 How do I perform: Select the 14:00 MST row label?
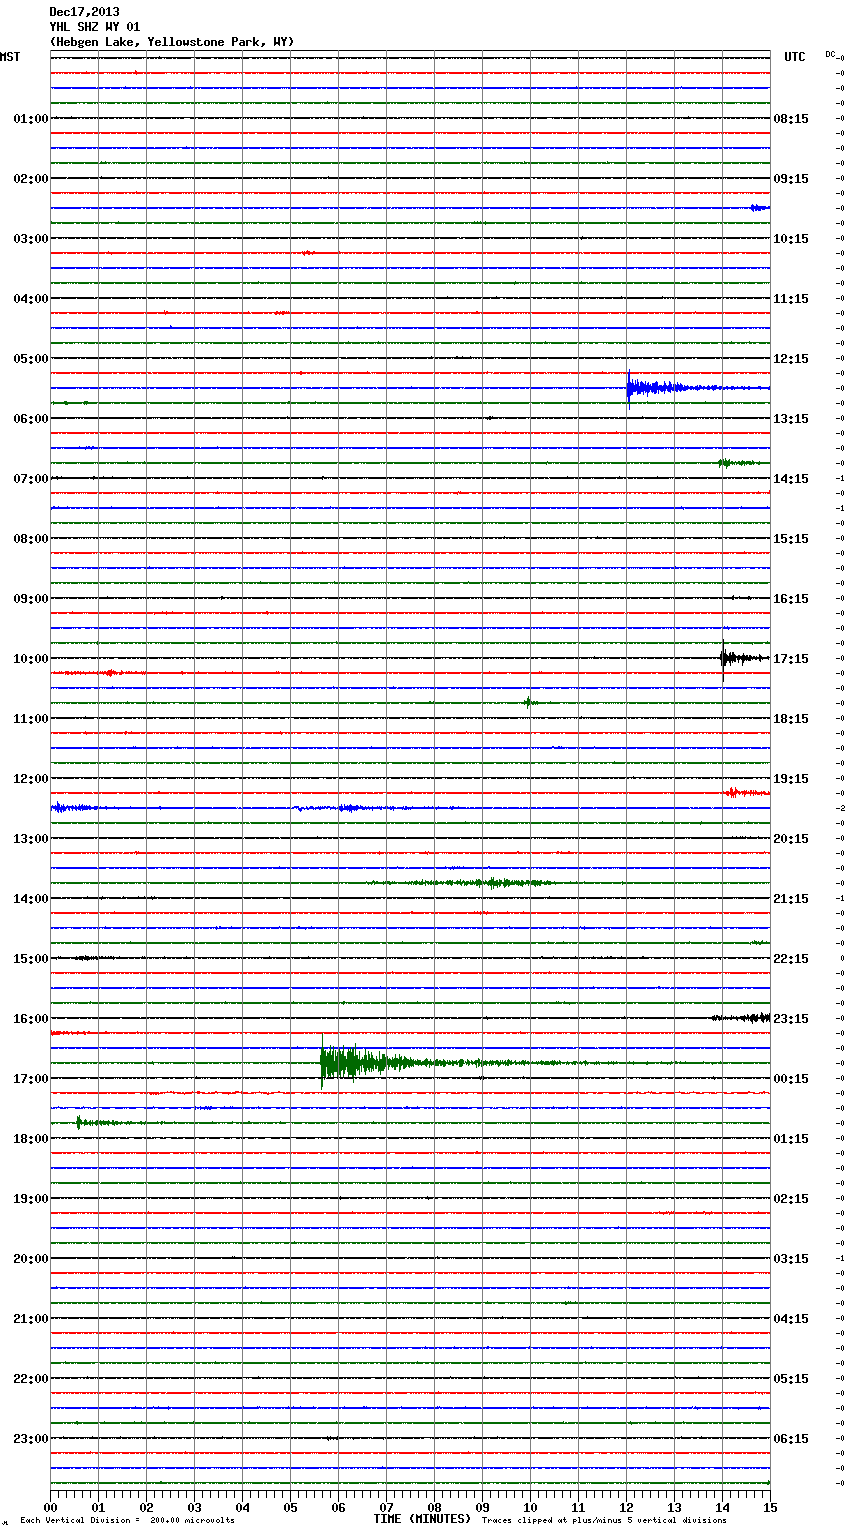[x=31, y=899]
